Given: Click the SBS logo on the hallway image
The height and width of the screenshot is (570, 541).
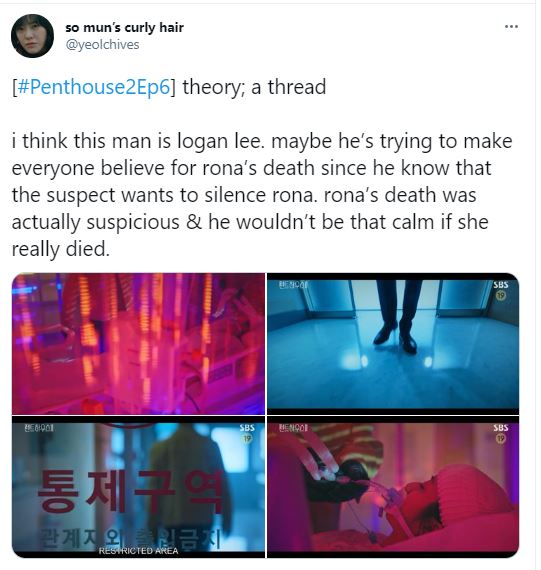Looking at the screenshot, I should tap(501, 285).
